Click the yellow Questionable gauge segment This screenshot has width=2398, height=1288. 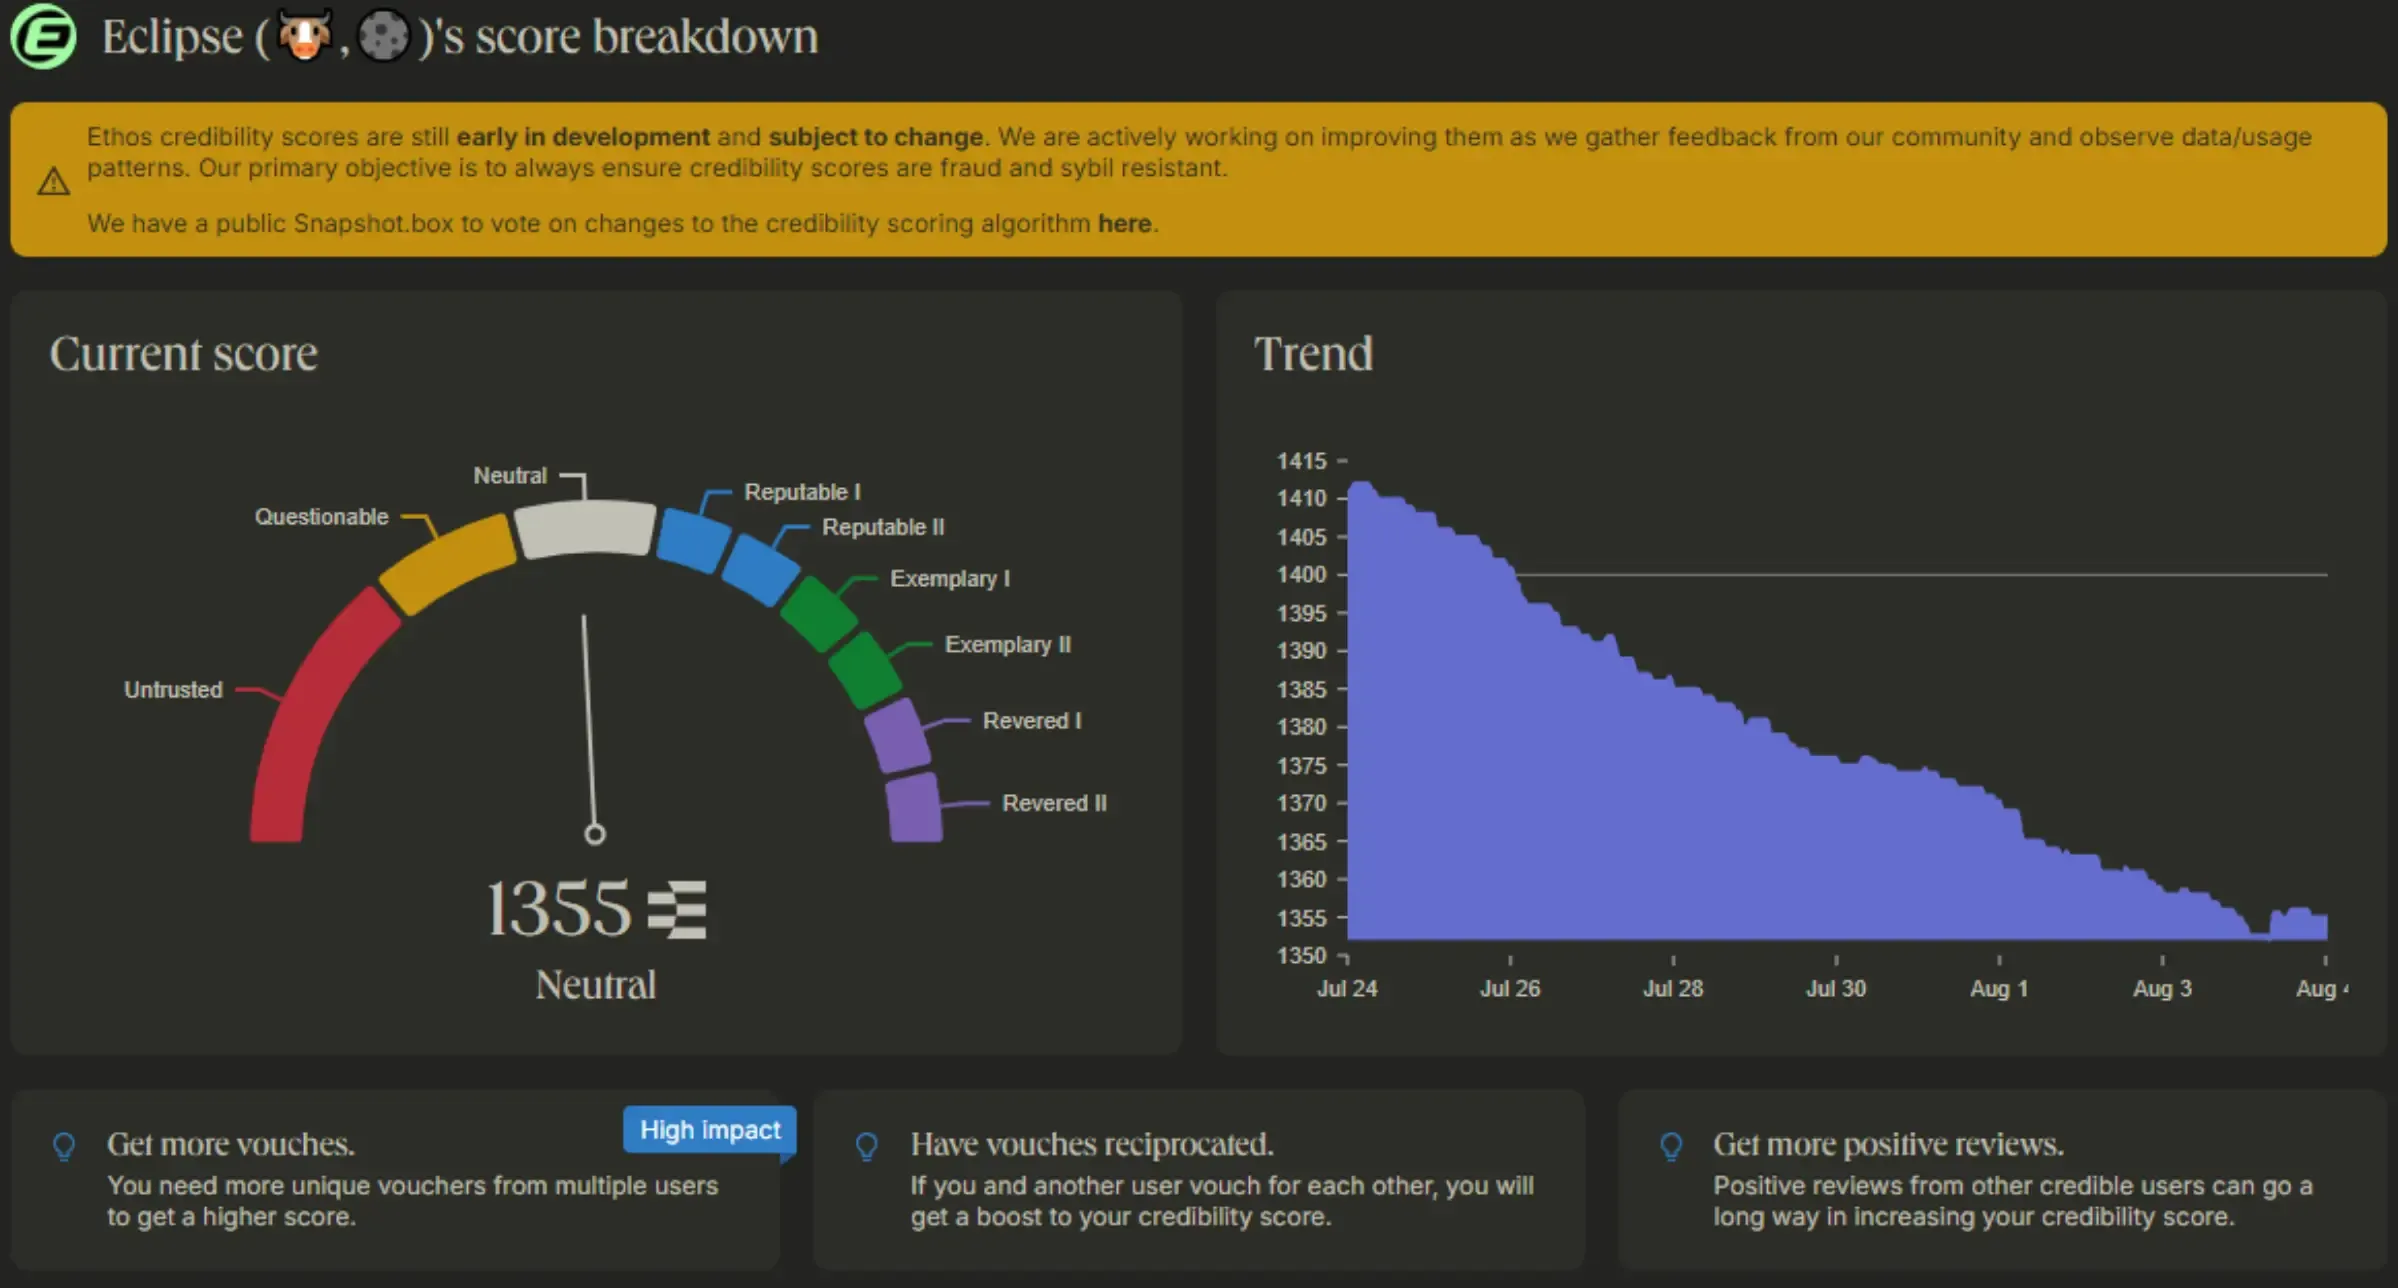[448, 563]
